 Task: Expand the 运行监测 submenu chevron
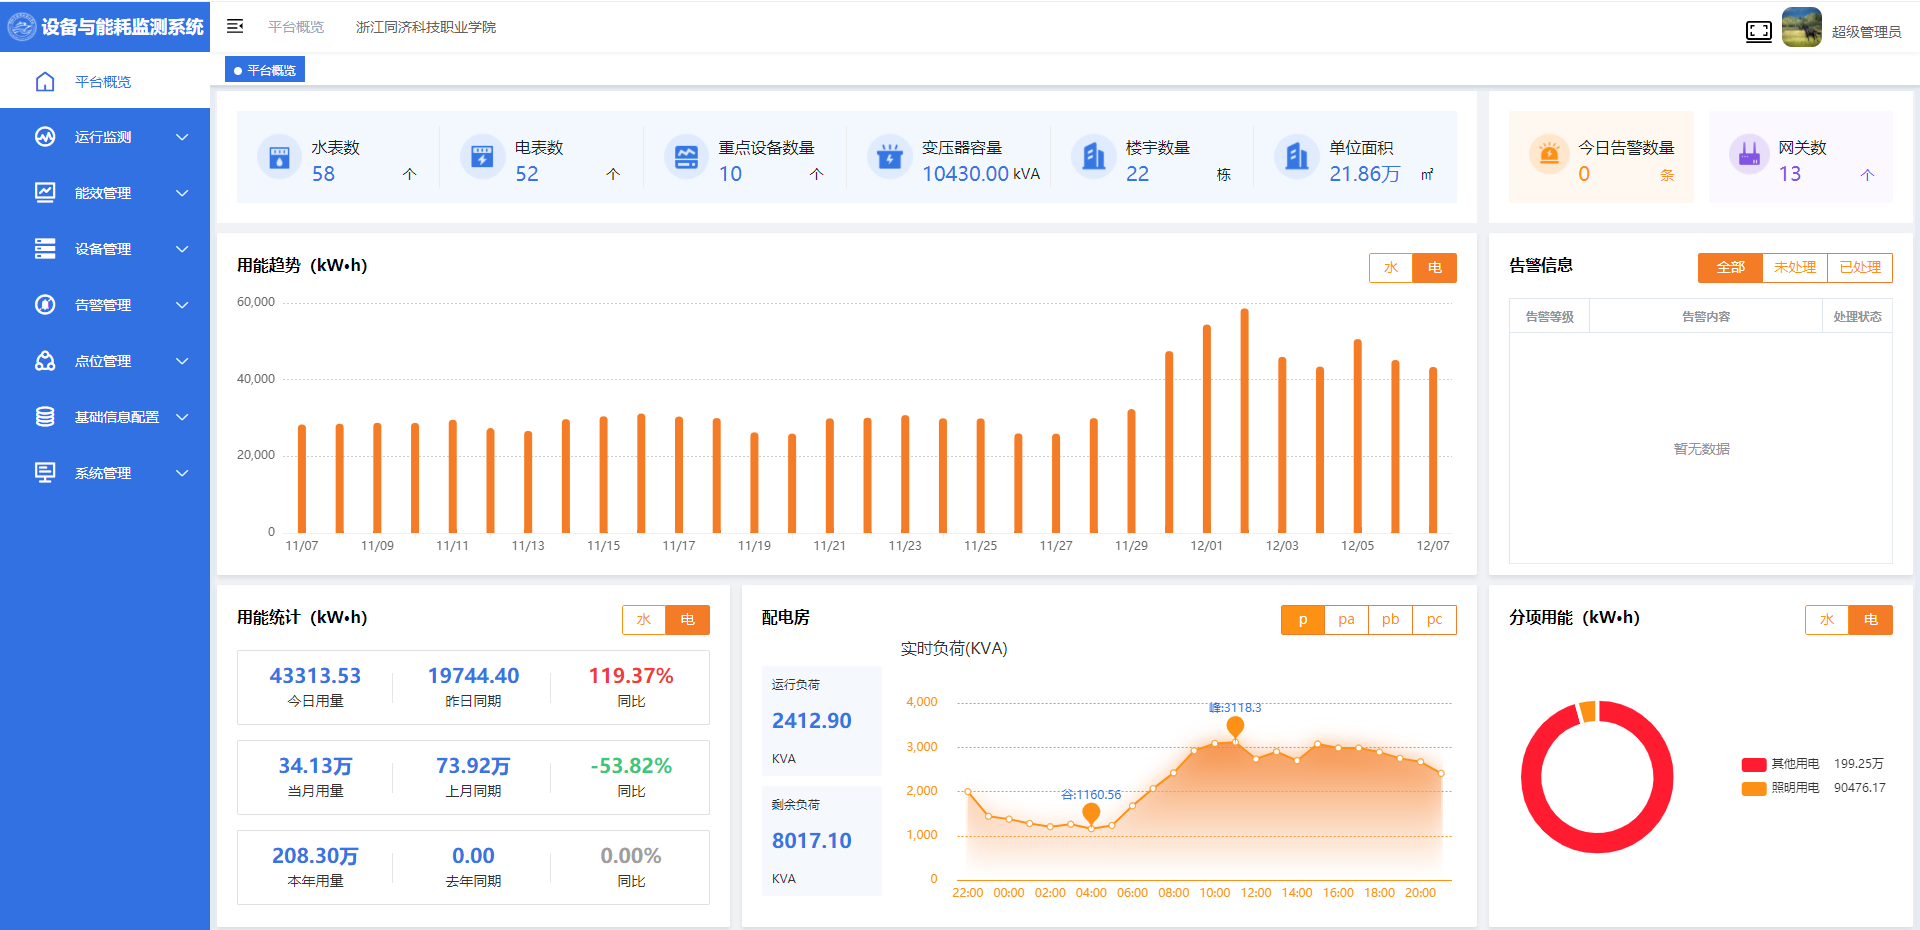182,136
